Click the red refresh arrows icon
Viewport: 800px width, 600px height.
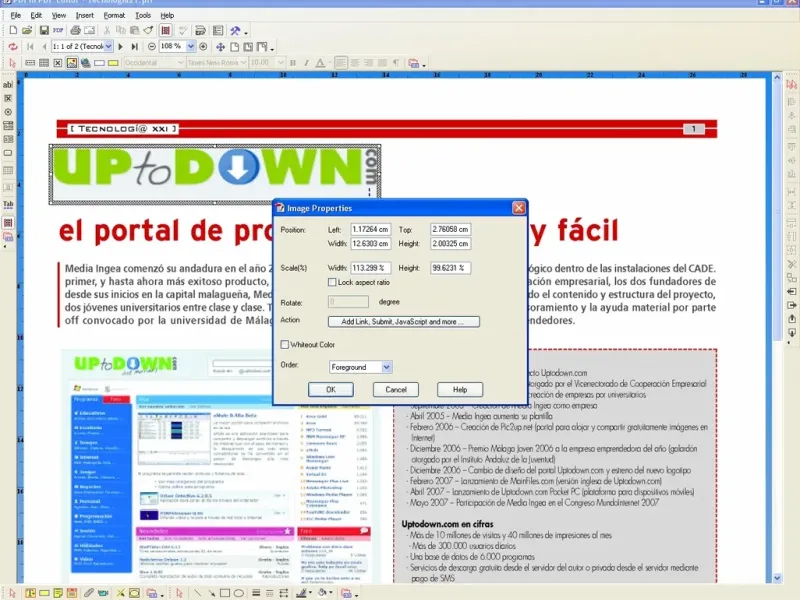point(13,46)
